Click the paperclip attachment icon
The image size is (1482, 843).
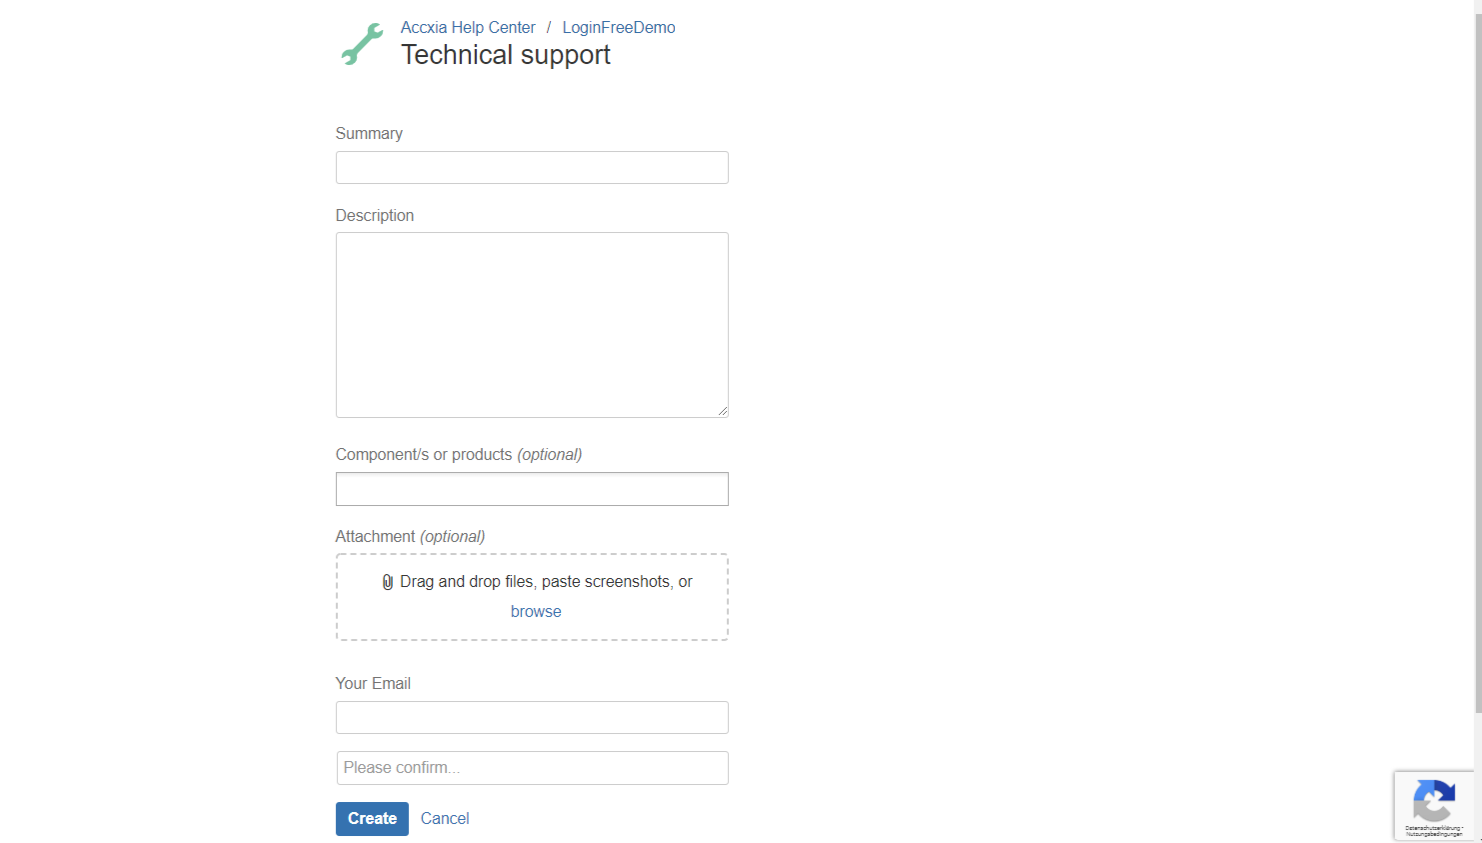pos(388,582)
